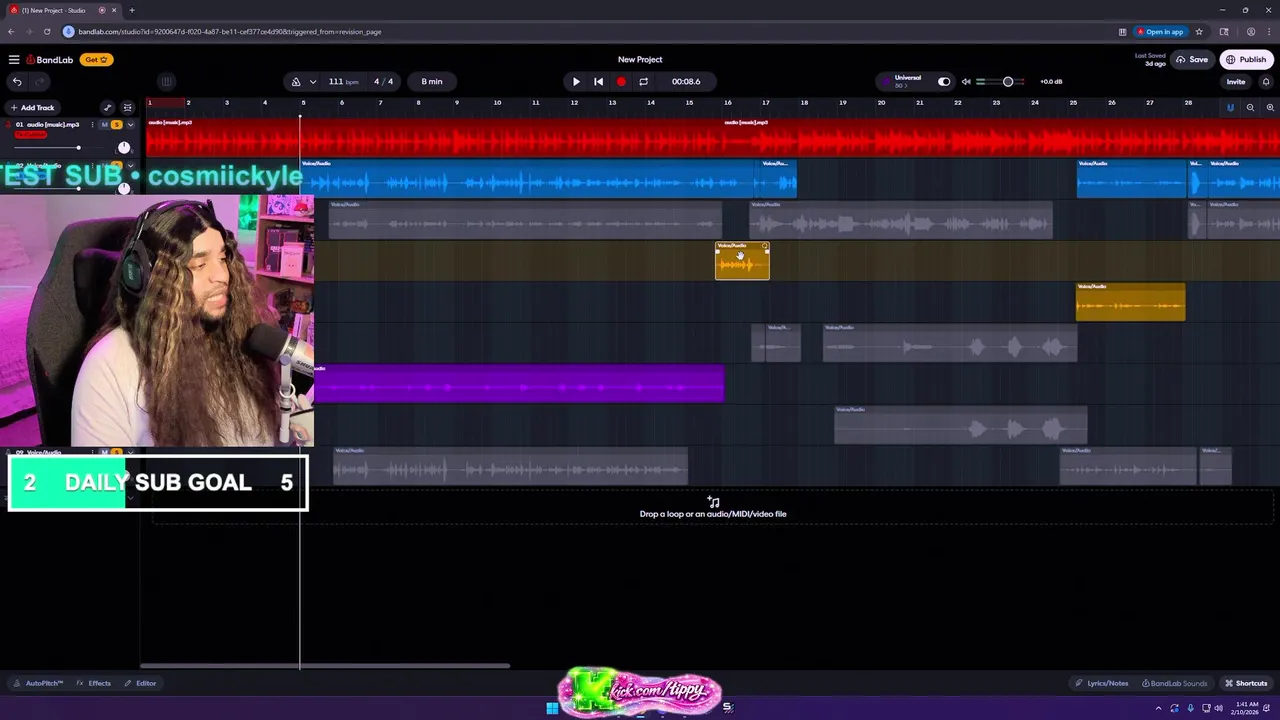Viewport: 1280px width, 720px height.
Task: Select the purple audio region
Action: [519, 384]
